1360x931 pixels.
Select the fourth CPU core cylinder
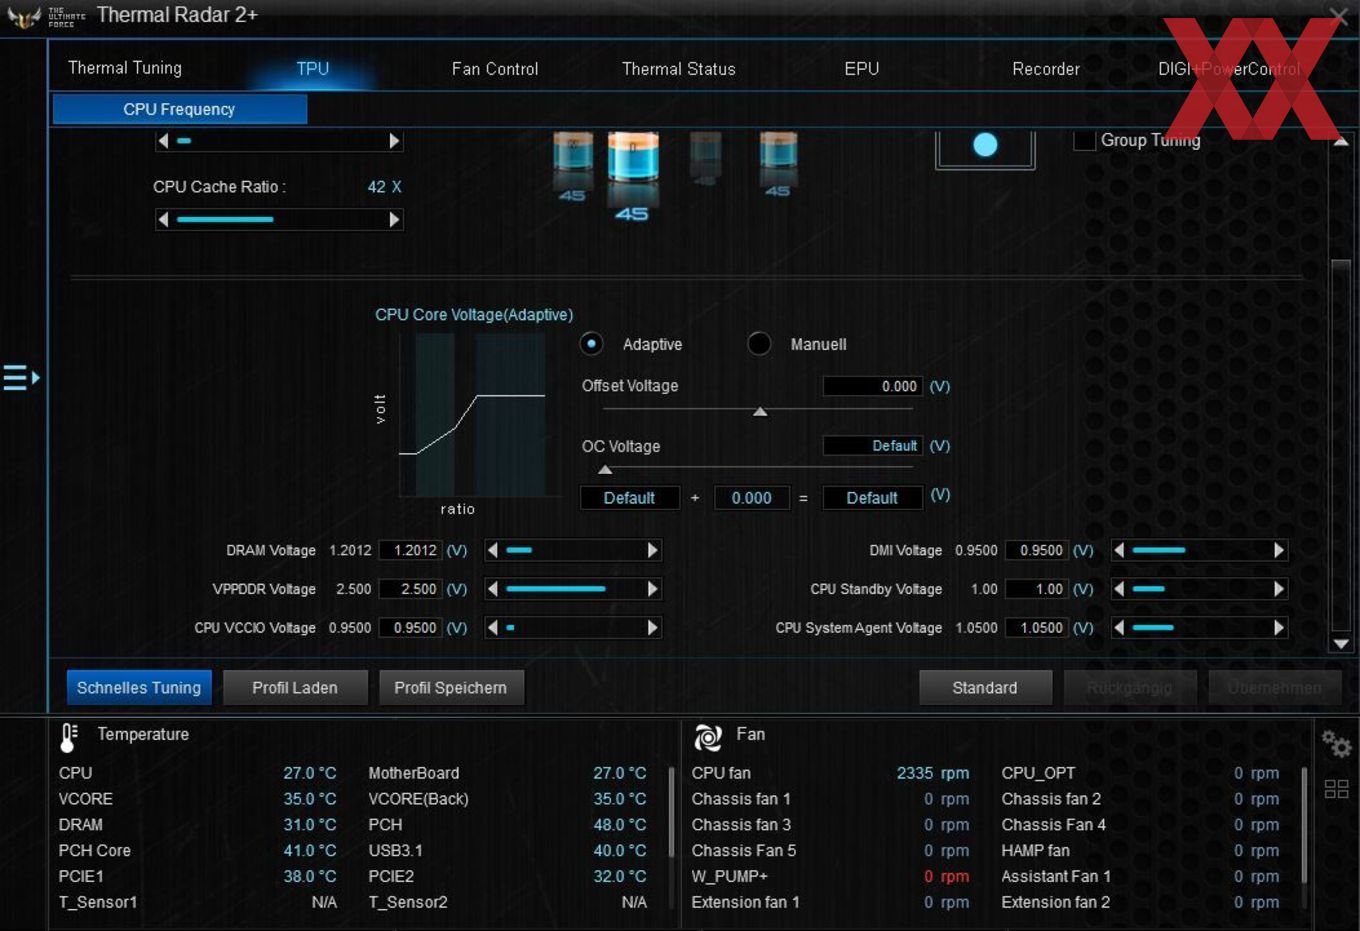coord(778,164)
